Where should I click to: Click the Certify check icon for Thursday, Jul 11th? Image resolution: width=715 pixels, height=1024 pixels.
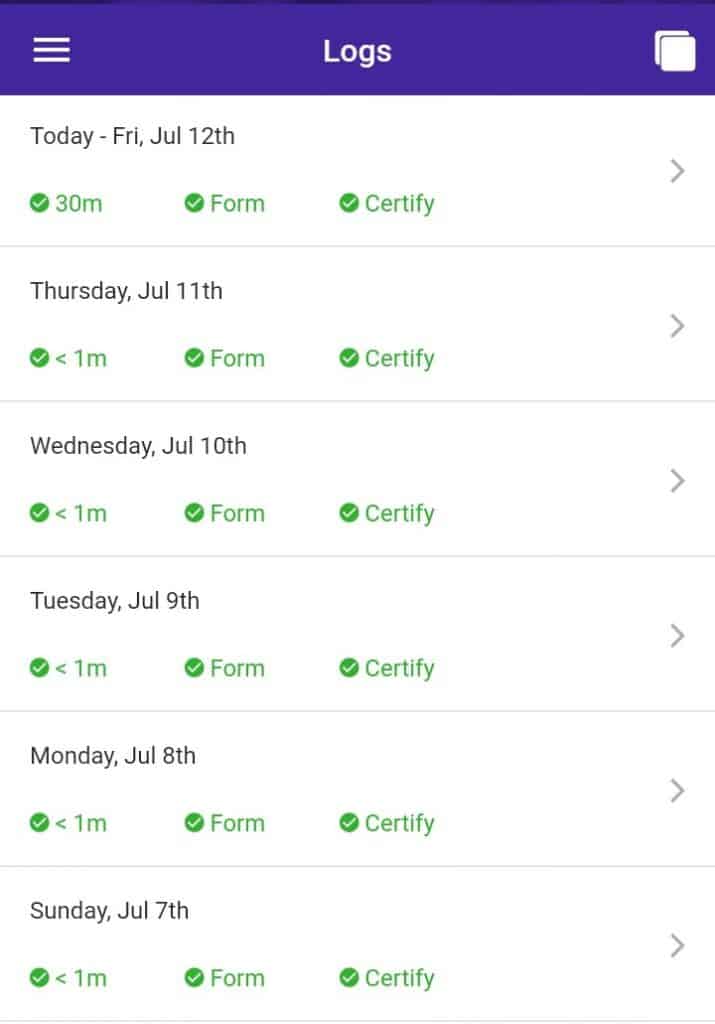350,358
